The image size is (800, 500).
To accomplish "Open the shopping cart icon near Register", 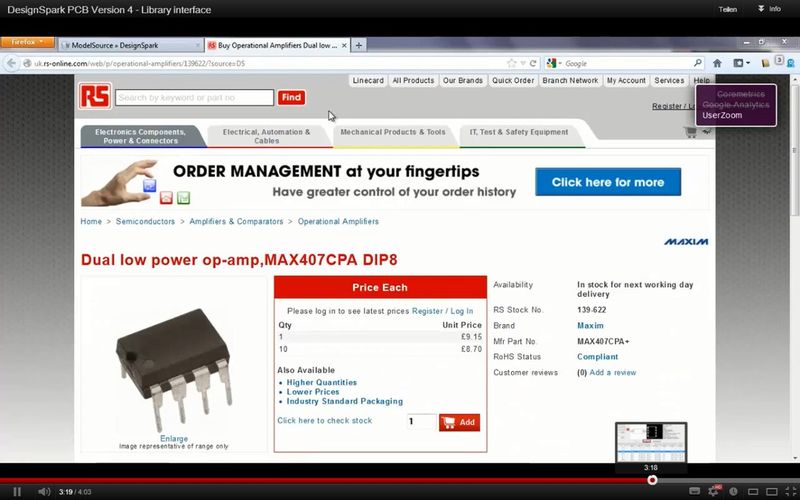I will (x=690, y=132).
